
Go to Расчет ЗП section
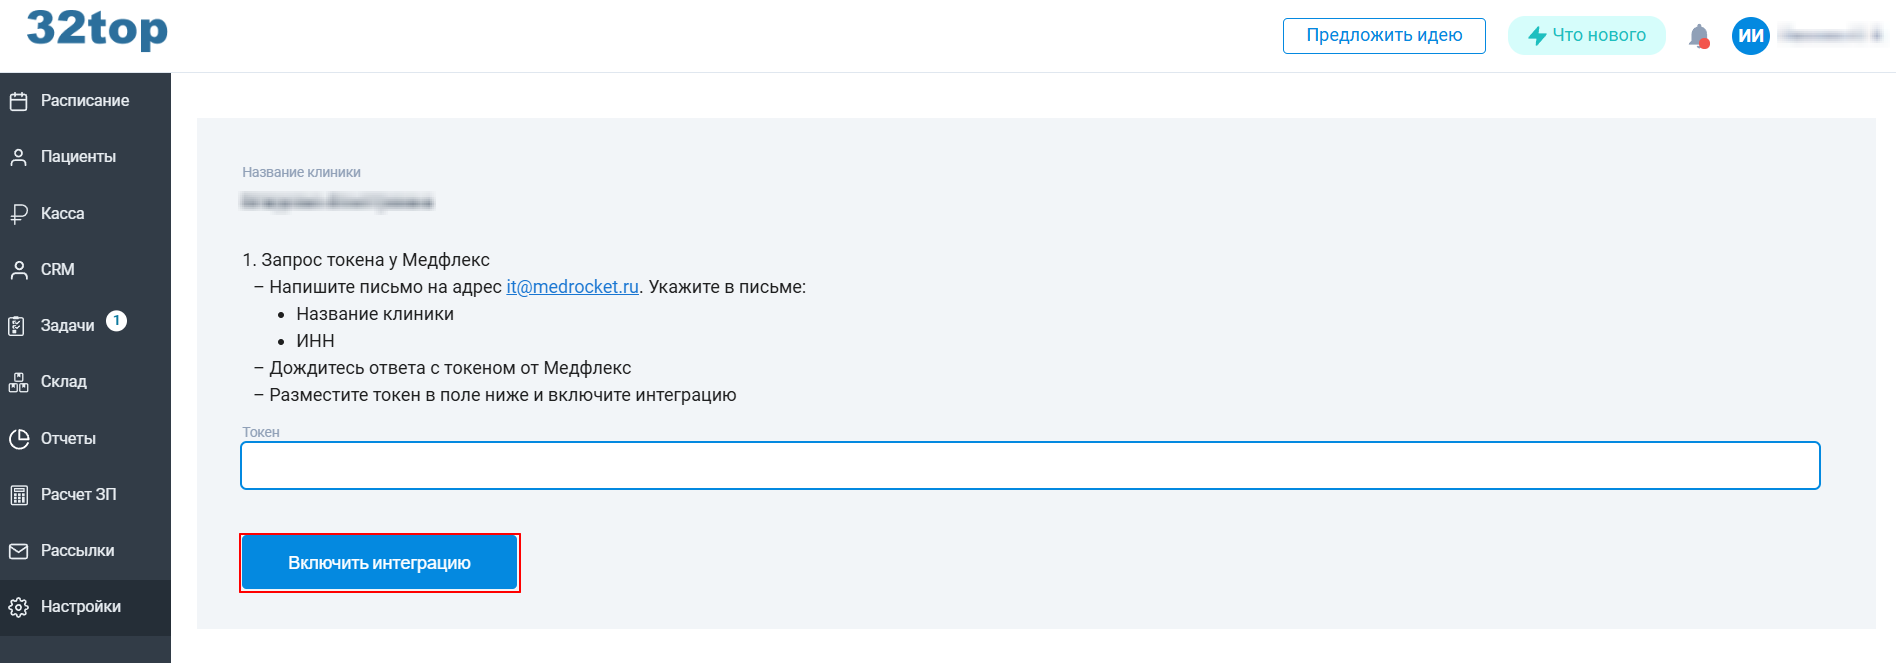(85, 494)
